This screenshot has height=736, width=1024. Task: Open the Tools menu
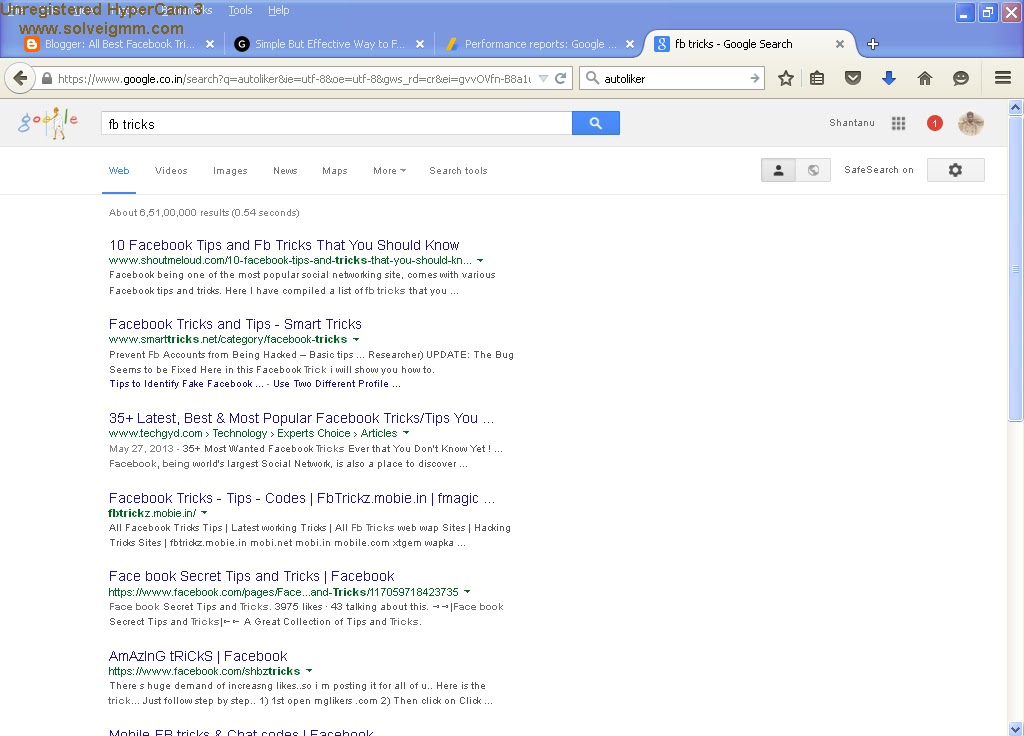240,10
